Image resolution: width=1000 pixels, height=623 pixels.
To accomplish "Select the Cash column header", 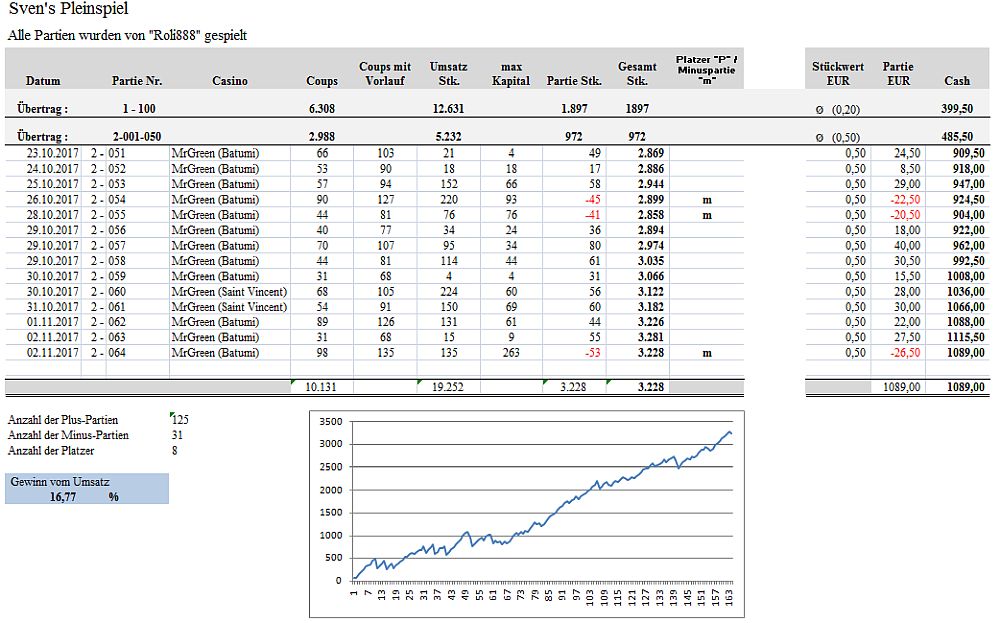I will 956,81.
